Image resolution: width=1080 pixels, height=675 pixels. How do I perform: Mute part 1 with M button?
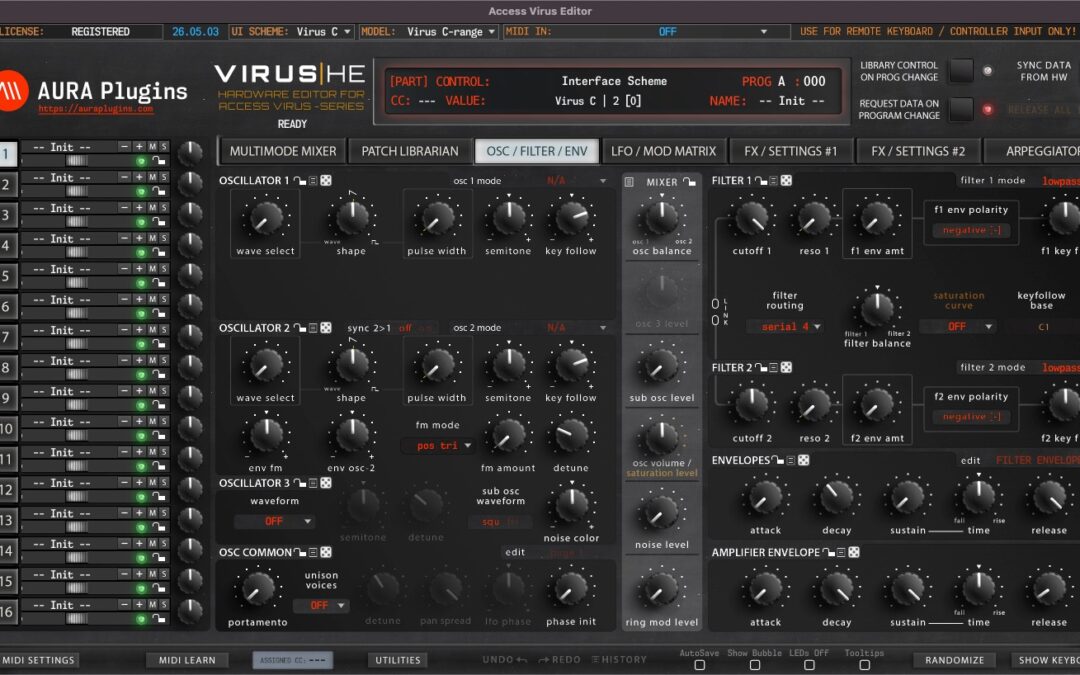point(152,147)
